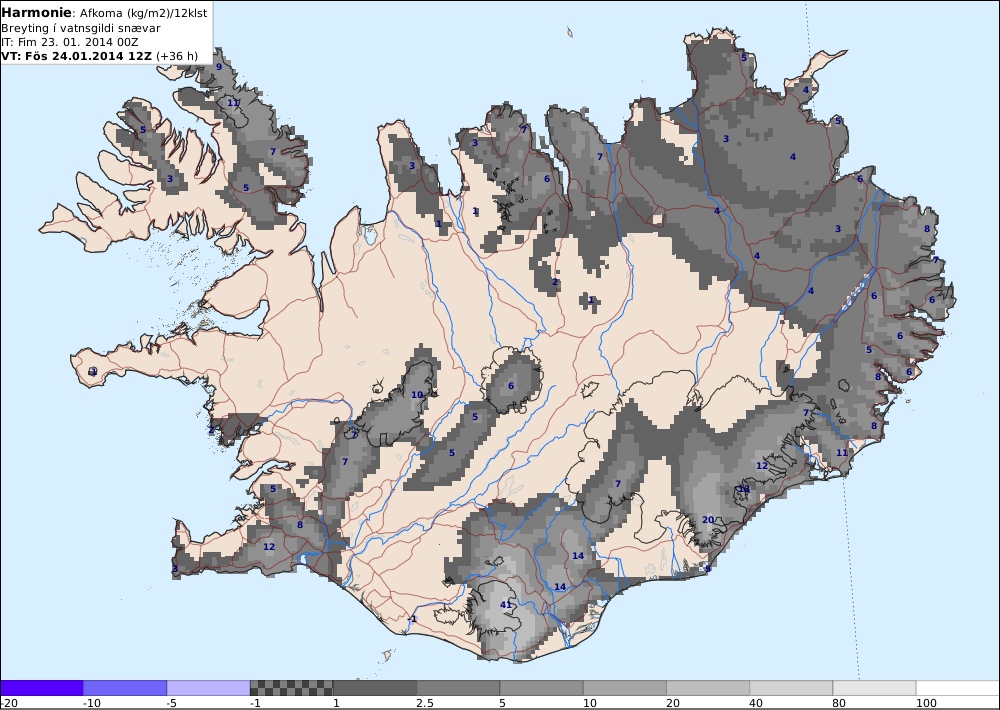
Task: Click the light lavender -5 to -1 legend swatch
Action: tap(209, 688)
